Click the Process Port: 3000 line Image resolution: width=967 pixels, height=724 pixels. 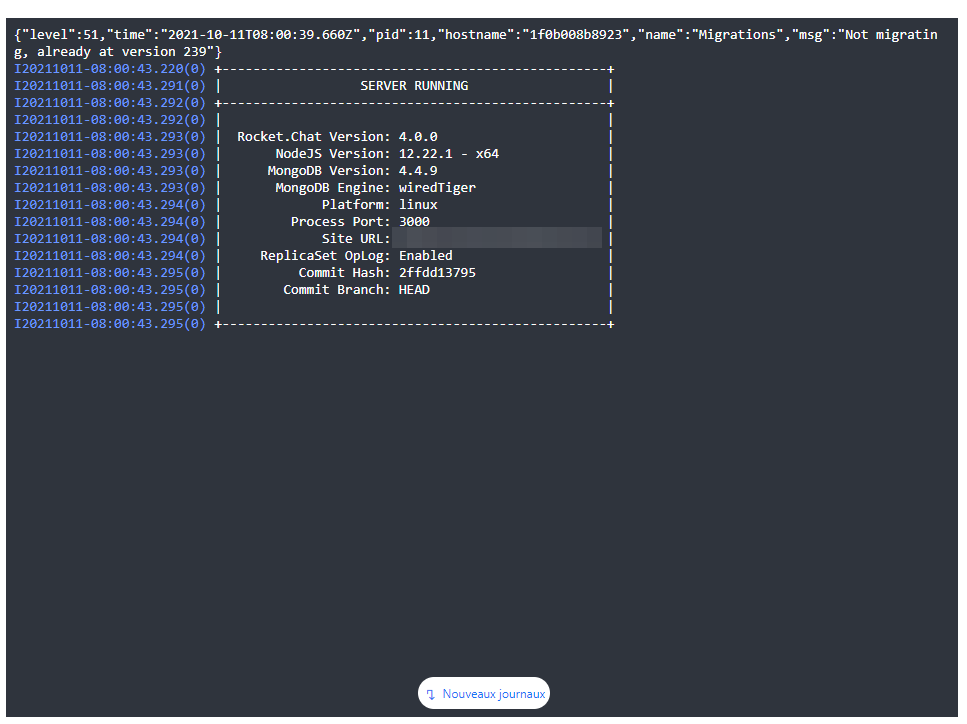360,221
